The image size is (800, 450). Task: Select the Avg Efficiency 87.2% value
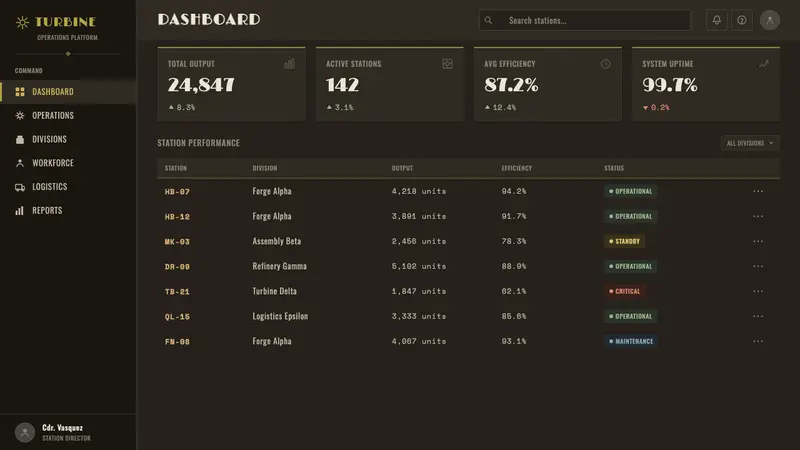511,85
